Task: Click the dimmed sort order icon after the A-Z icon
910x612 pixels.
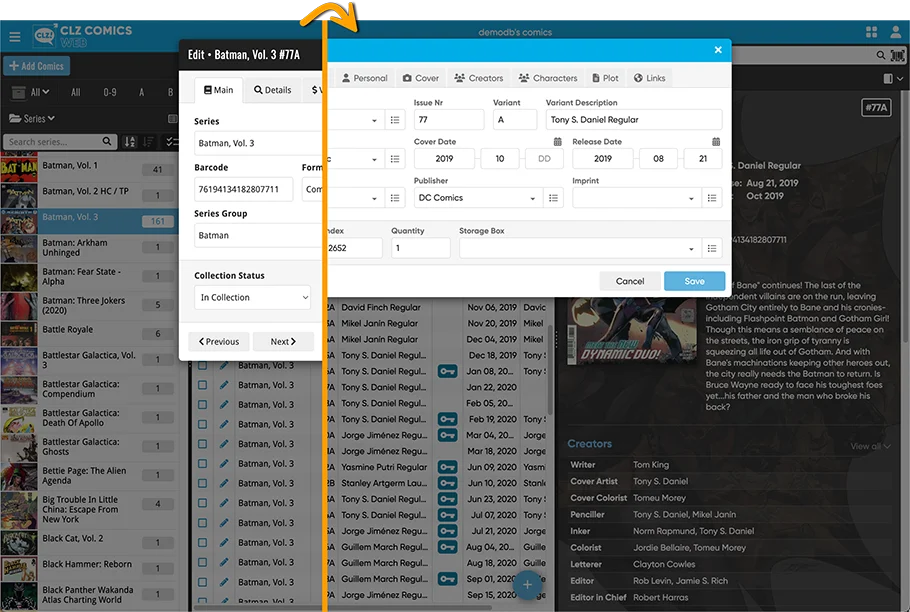Action: tap(149, 142)
